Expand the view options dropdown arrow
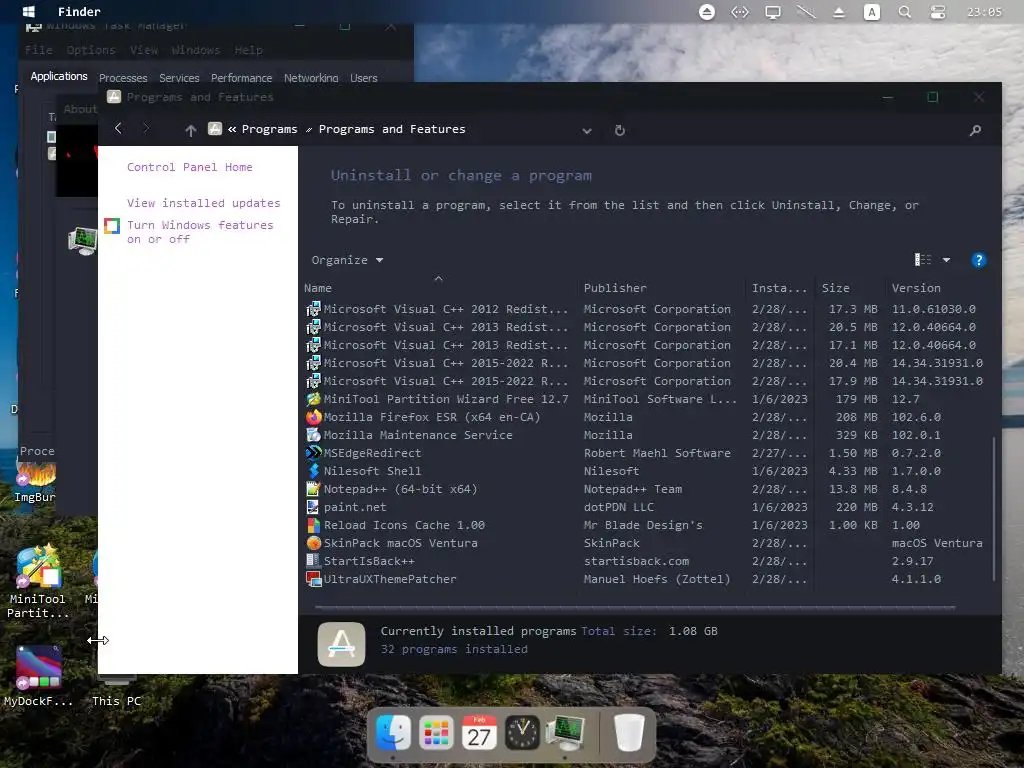The height and width of the screenshot is (768, 1024). (x=946, y=260)
